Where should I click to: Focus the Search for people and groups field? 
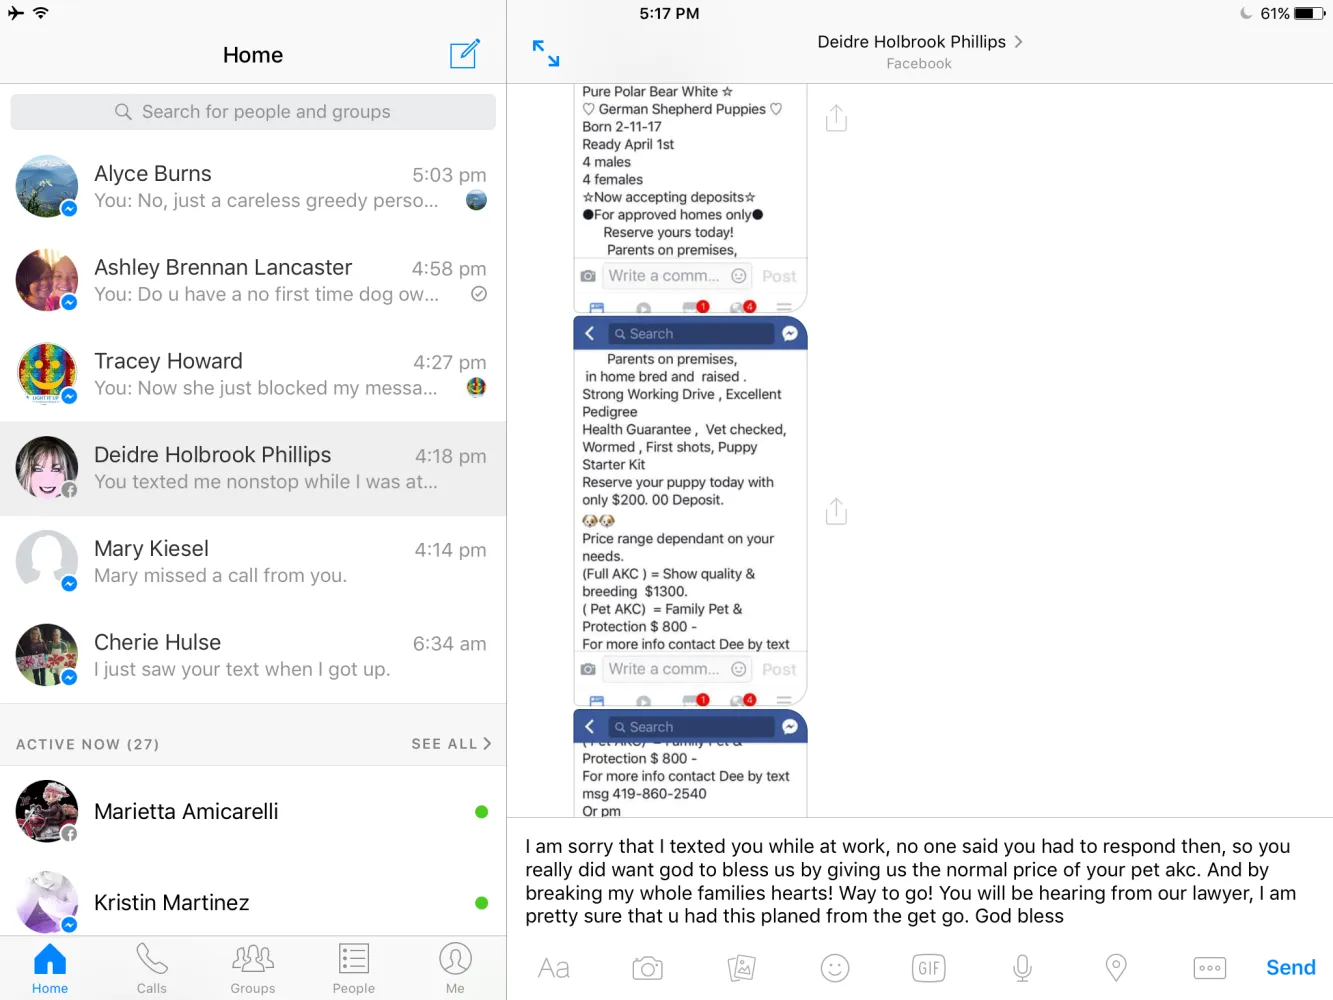point(253,112)
